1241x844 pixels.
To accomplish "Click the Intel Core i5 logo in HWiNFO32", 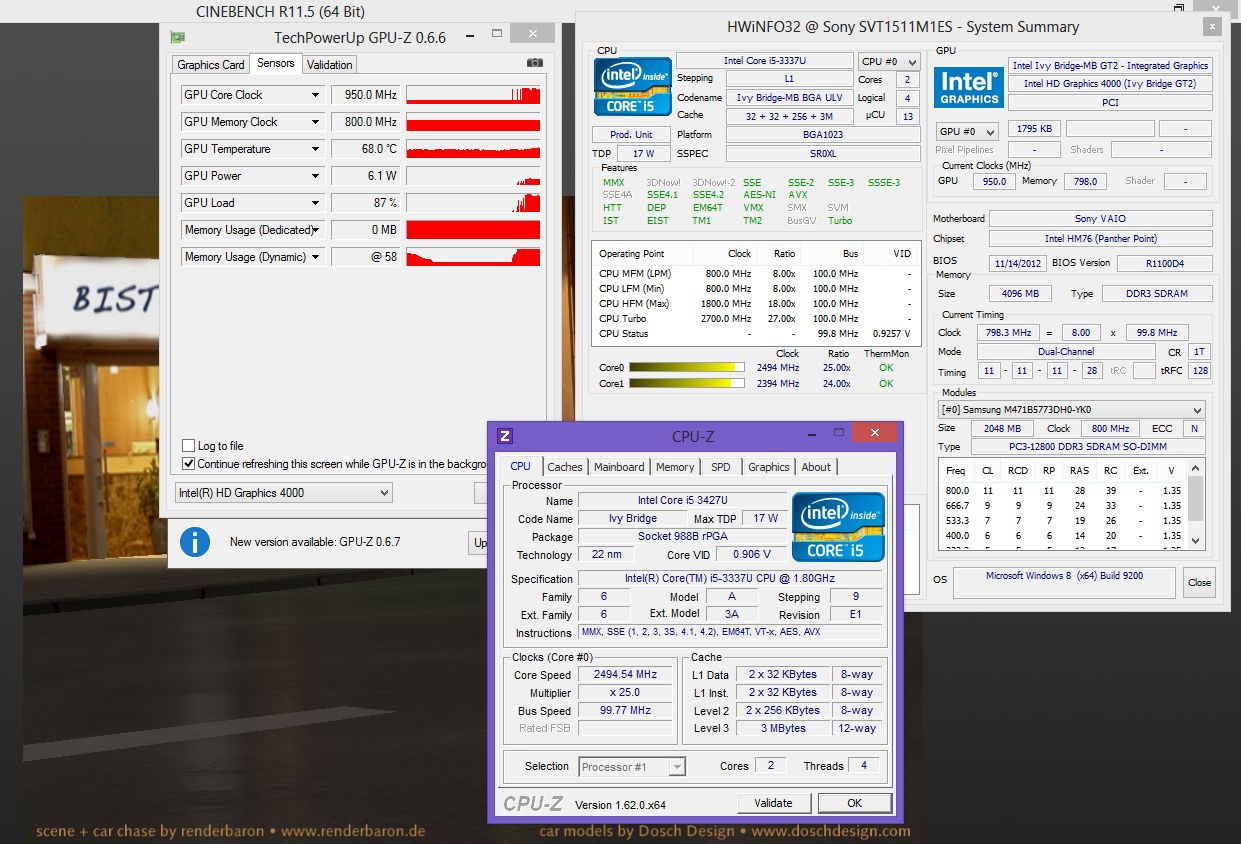I will [x=633, y=86].
